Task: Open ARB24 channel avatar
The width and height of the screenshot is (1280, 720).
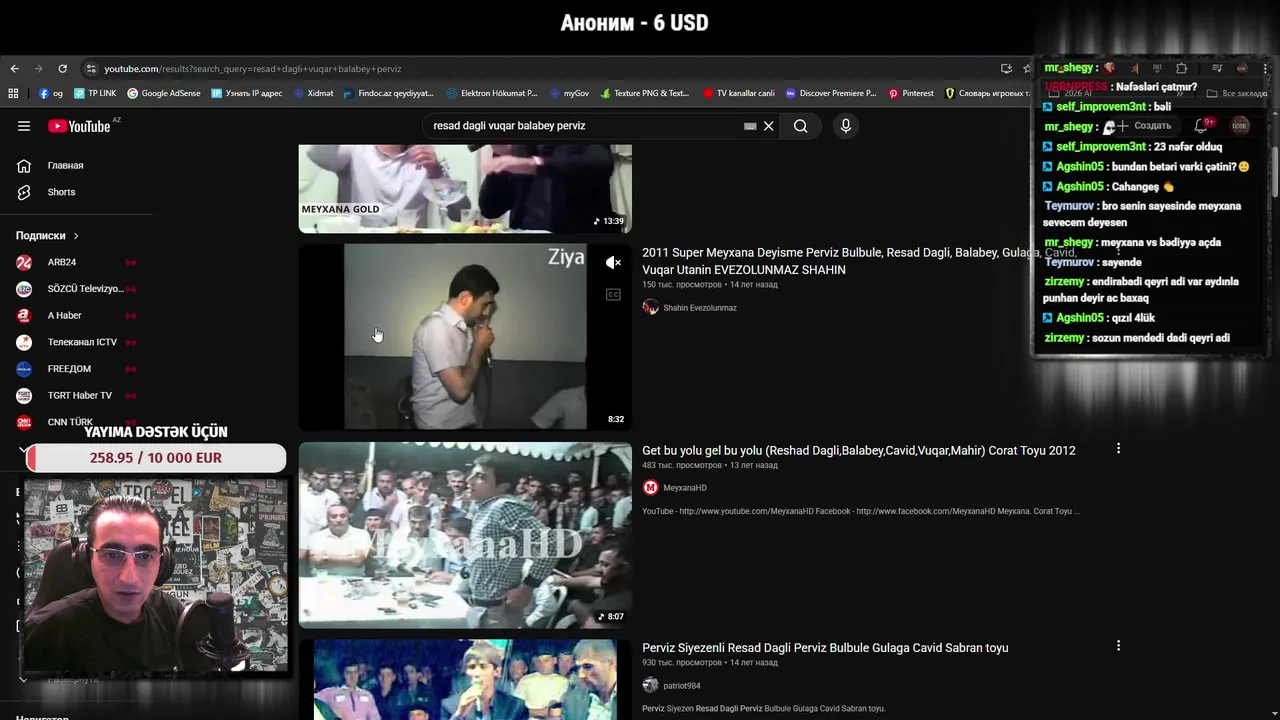Action: tap(24, 262)
